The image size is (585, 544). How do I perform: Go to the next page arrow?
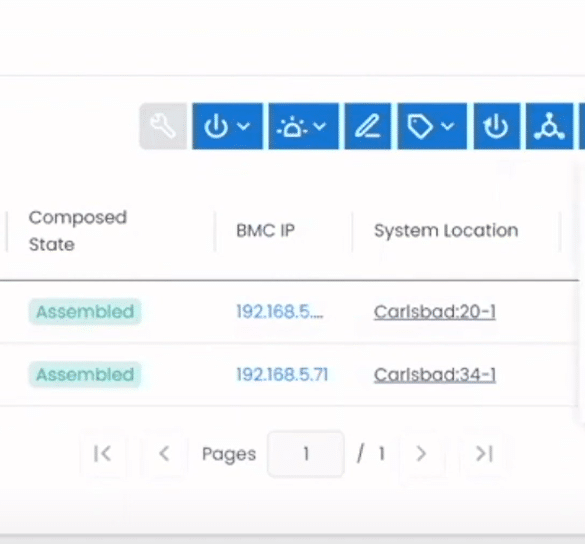[421, 454]
